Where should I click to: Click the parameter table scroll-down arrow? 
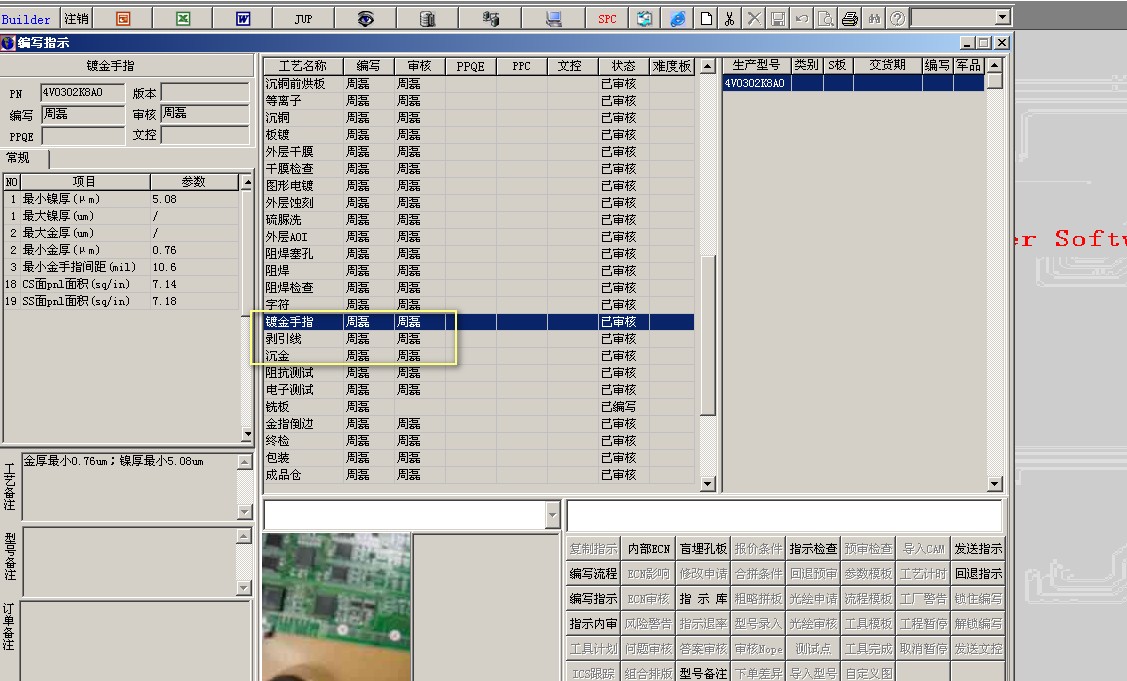tap(247, 434)
